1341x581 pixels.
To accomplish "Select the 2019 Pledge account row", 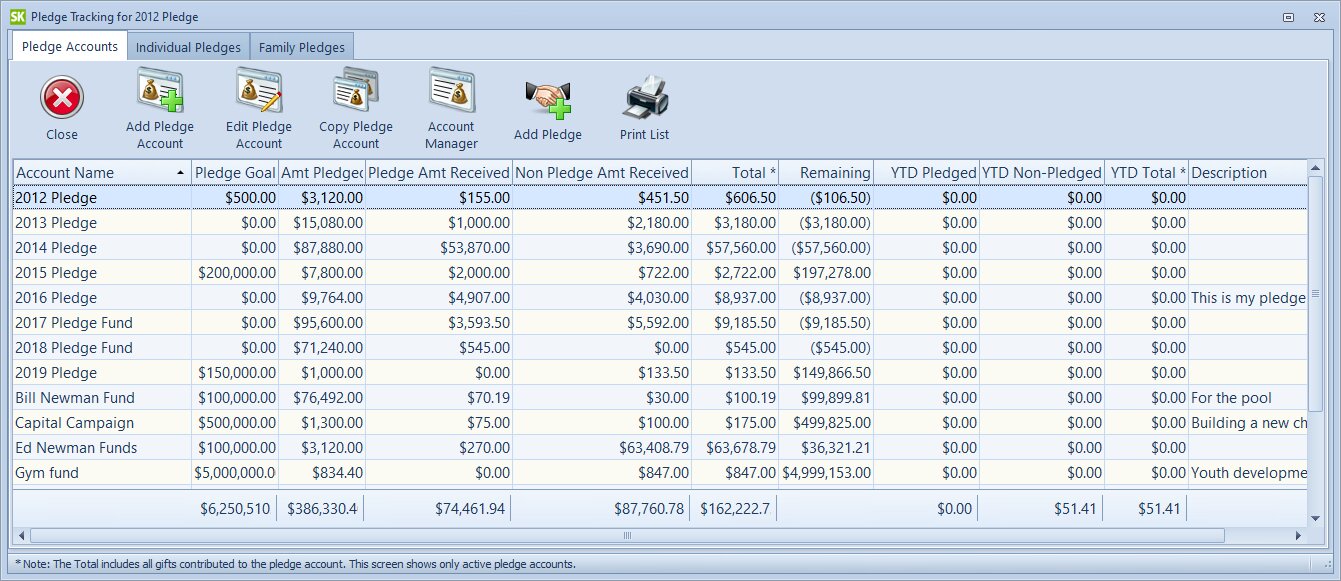I will (660, 373).
